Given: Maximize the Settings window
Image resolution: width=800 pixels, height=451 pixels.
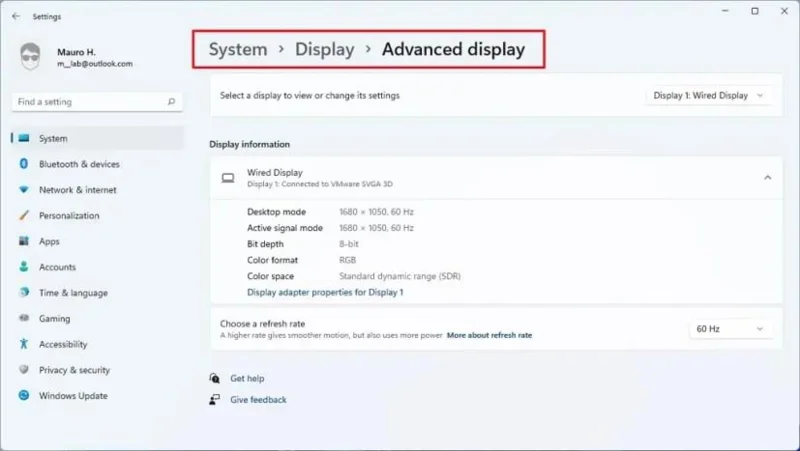Looking at the screenshot, I should (755, 11).
